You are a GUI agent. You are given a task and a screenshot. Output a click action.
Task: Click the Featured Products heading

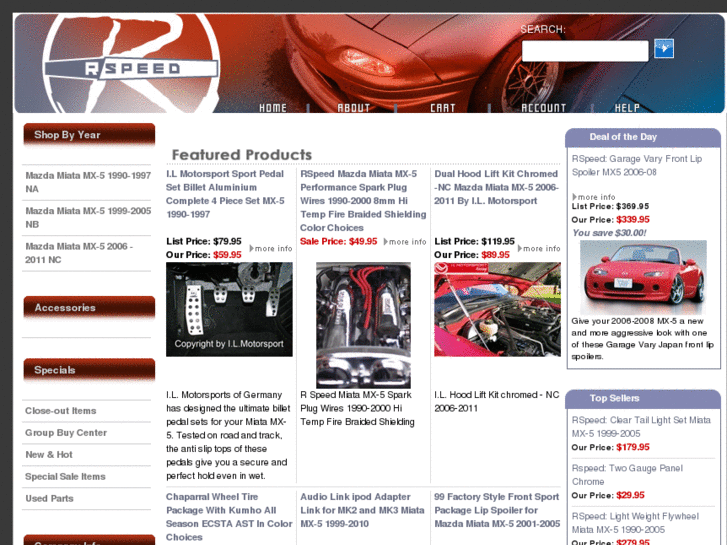coord(242,154)
